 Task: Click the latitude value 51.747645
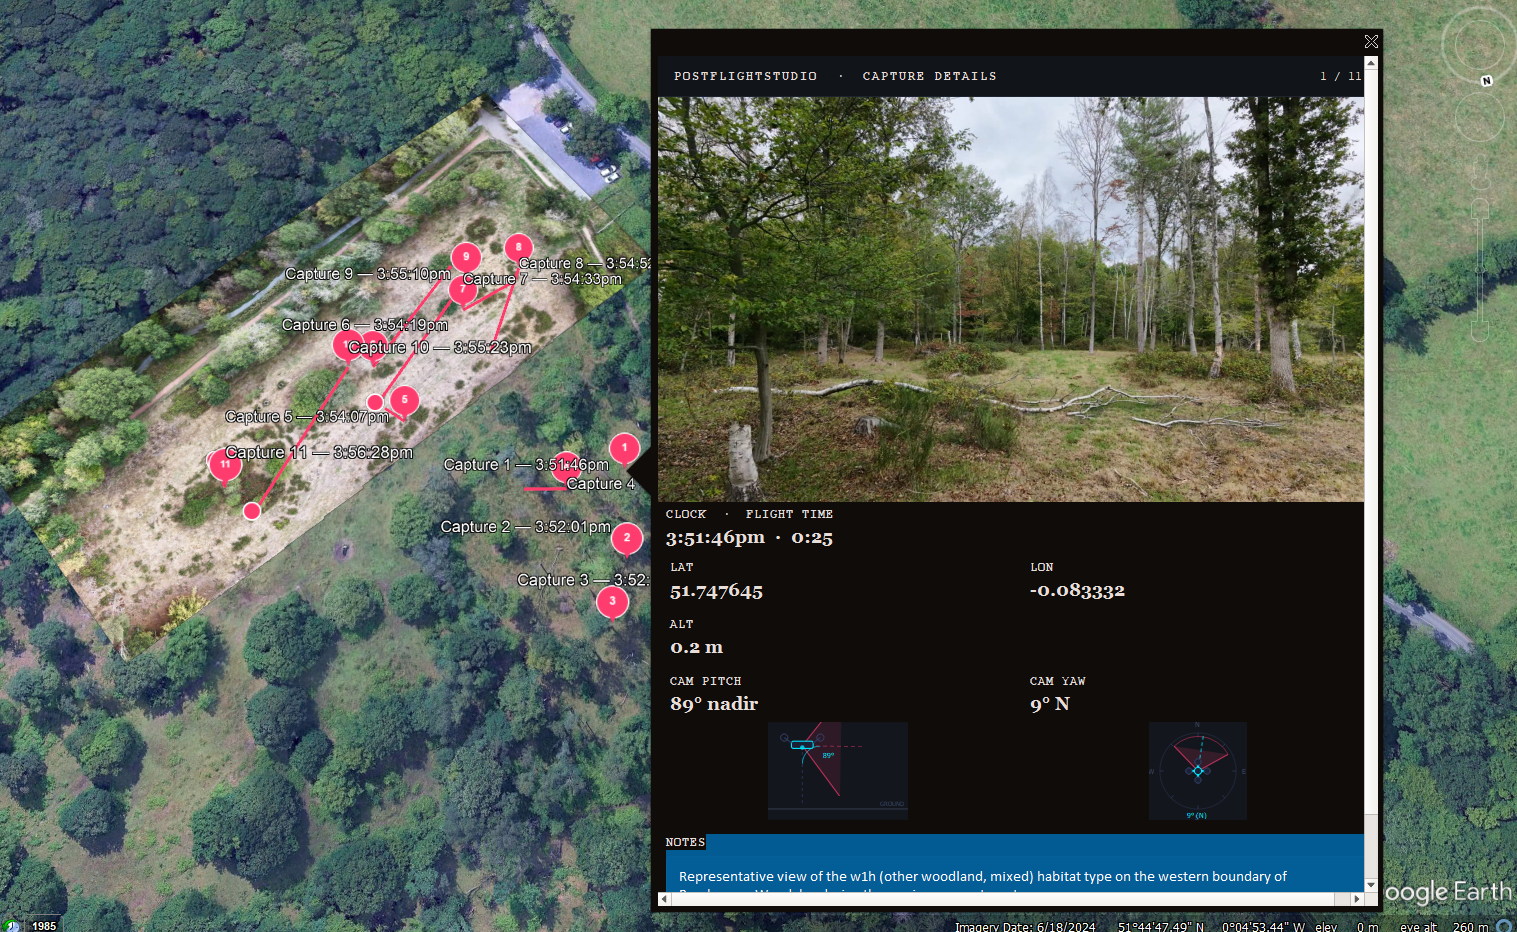point(716,591)
